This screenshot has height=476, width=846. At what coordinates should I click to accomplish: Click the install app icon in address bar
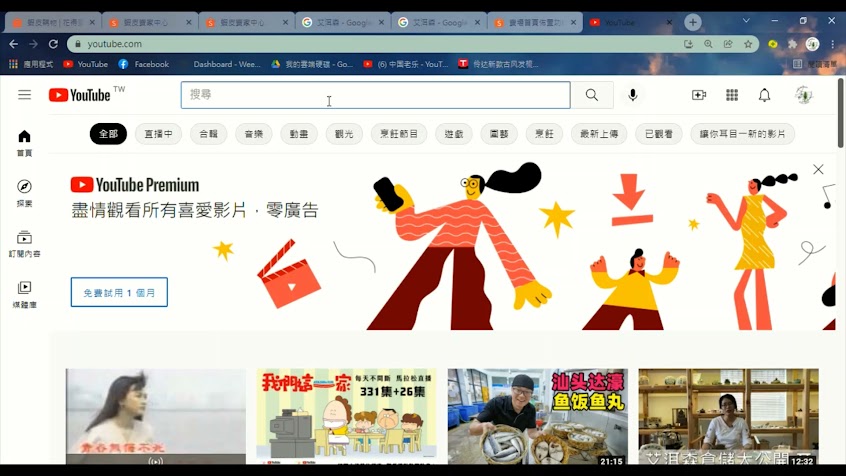click(688, 44)
